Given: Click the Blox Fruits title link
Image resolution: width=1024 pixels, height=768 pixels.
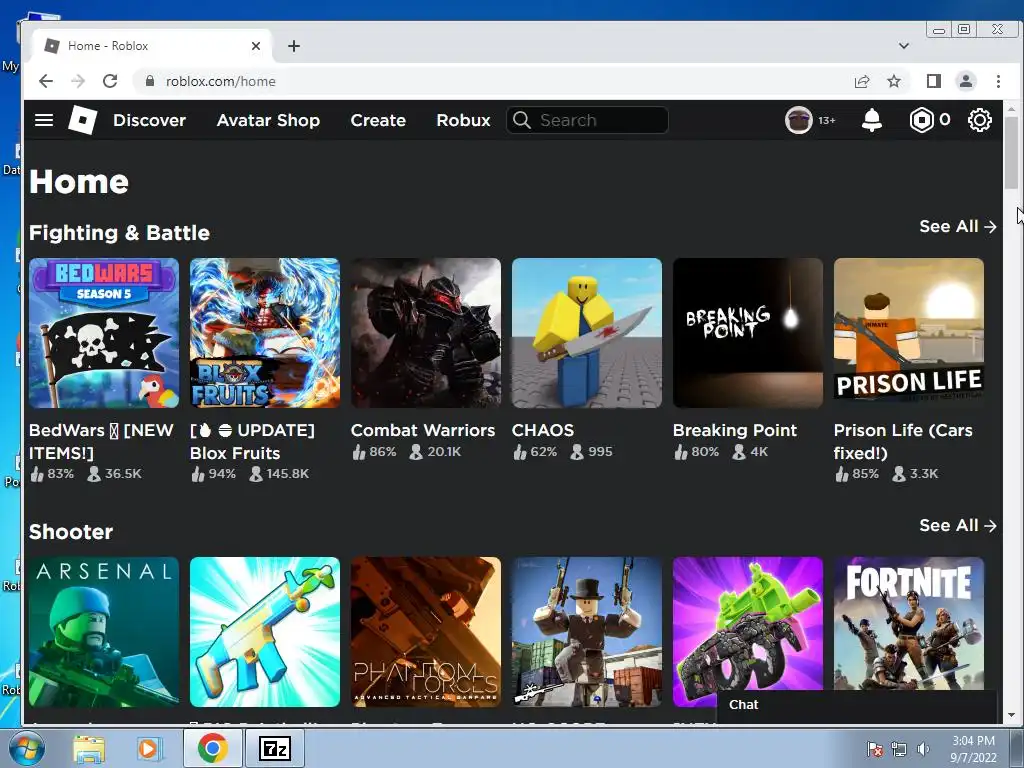Looking at the screenshot, I should click(252, 441).
